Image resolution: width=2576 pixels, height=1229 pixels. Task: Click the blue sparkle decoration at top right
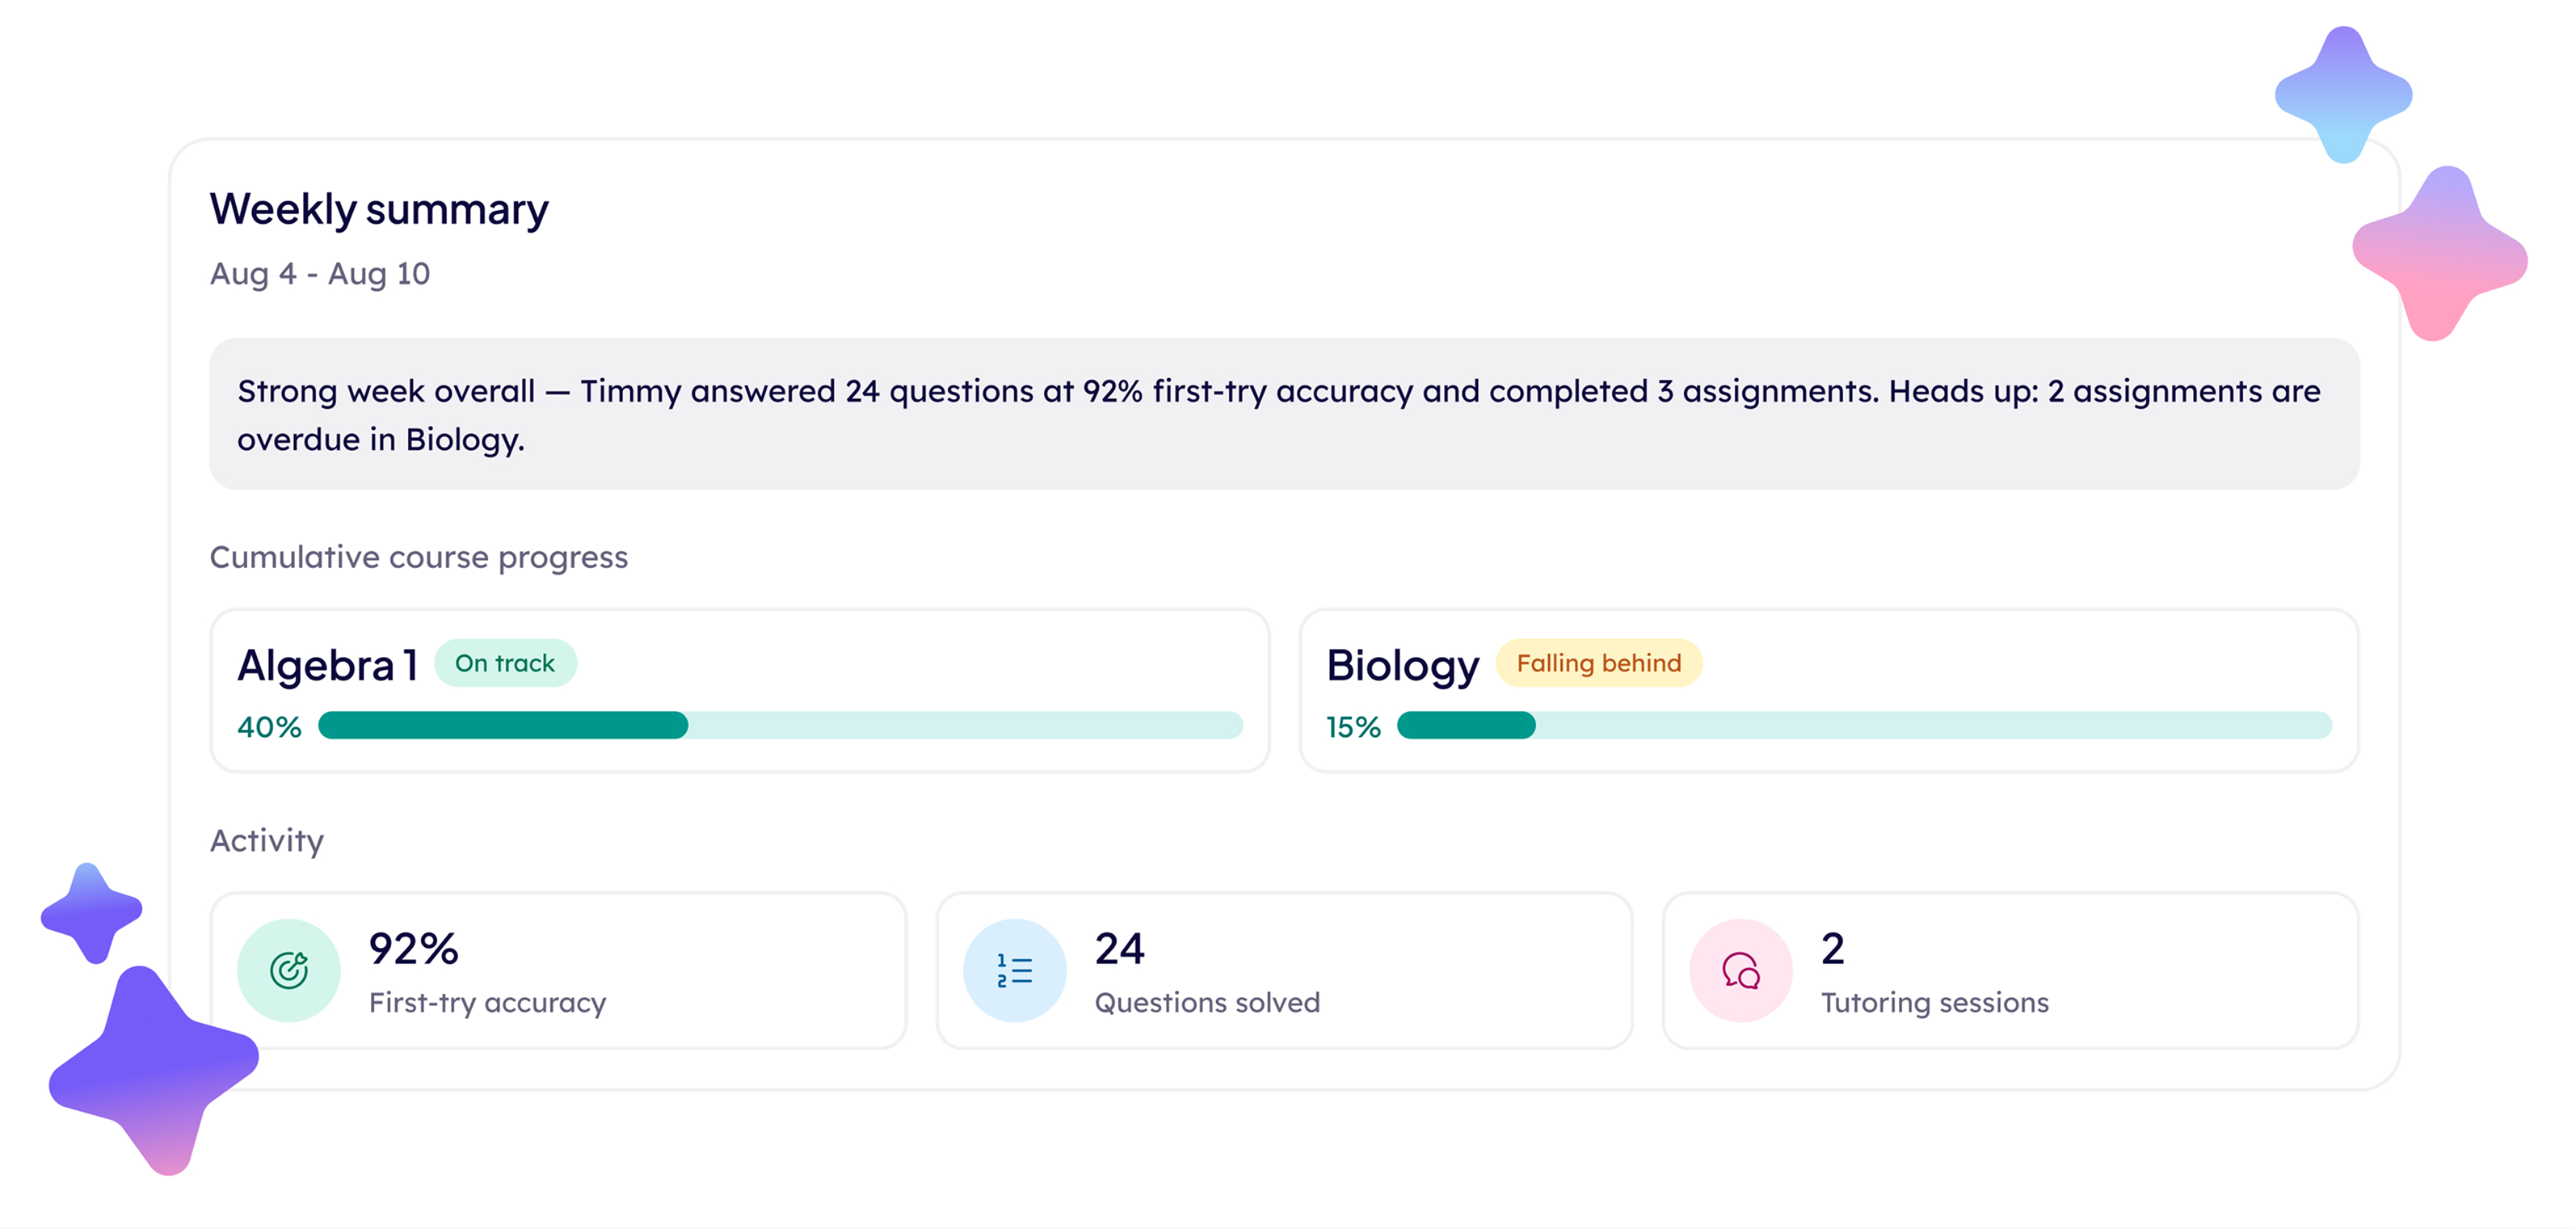coord(2343,95)
